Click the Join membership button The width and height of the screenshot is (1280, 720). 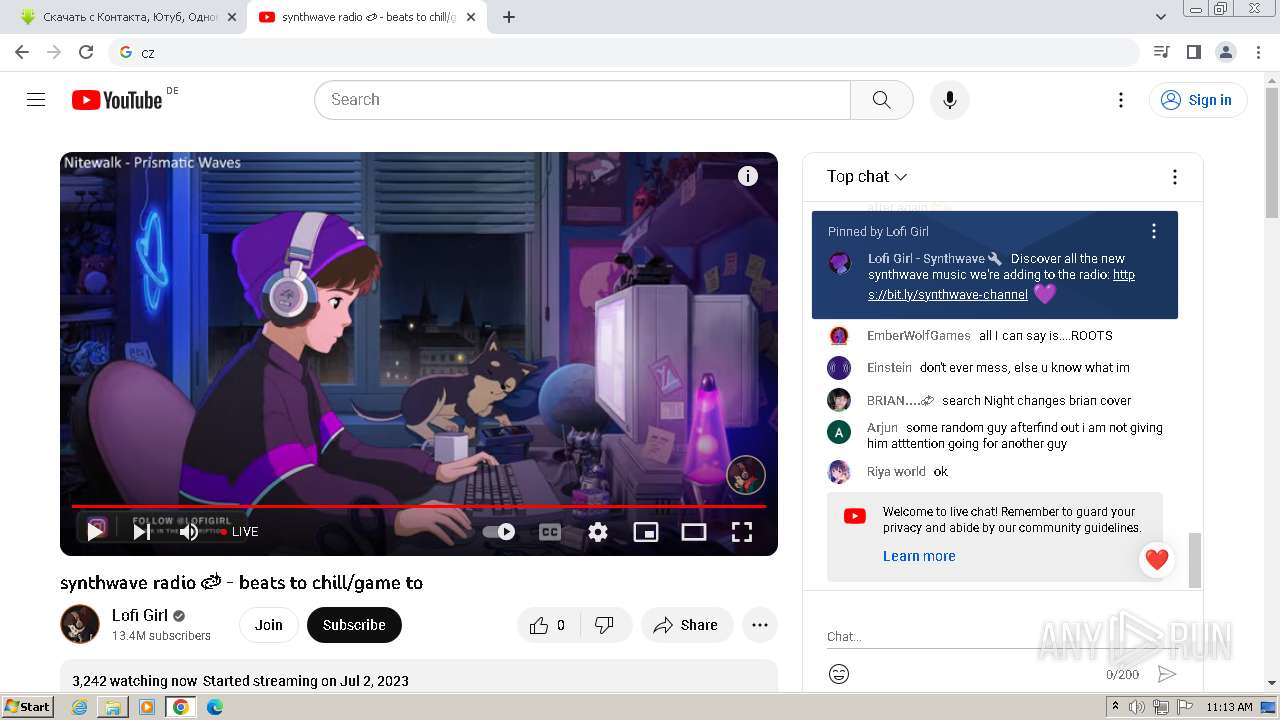tap(268, 625)
